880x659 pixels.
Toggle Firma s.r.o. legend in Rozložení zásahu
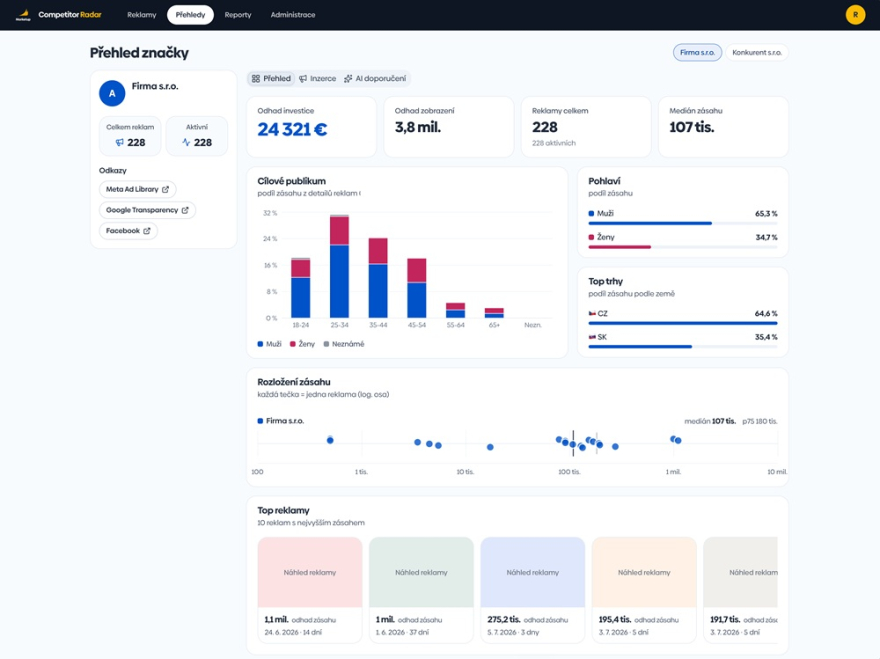(x=281, y=421)
